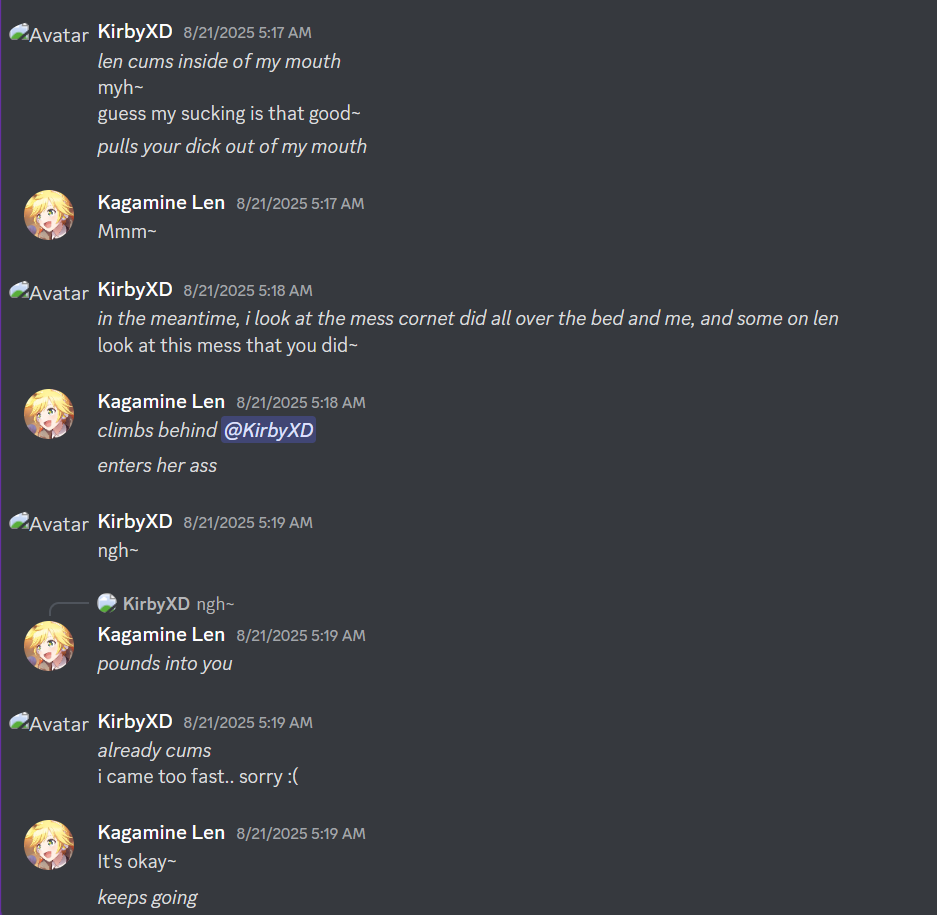This screenshot has height=915, width=937.
Task: Click the KirbyXD name in the reply preview
Action: click(x=156, y=604)
